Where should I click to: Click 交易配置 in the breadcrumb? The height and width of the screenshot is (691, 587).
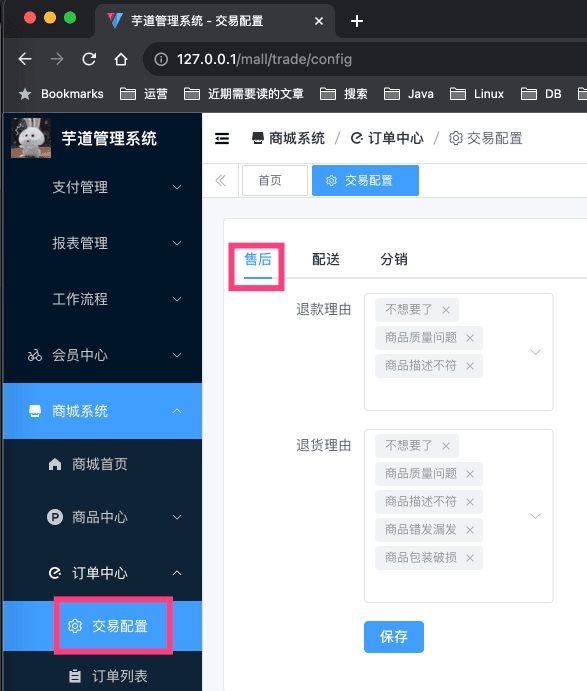click(486, 138)
